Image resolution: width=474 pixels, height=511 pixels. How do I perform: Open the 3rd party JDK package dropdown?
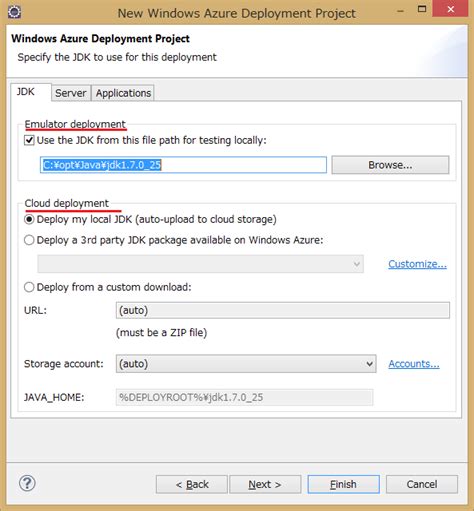tap(200, 264)
